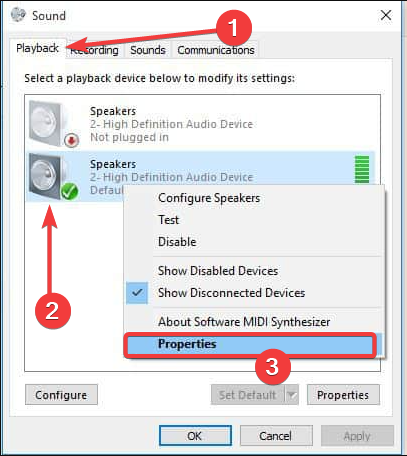407x456 pixels.
Task: Select Test in the context menu
Action: (168, 220)
